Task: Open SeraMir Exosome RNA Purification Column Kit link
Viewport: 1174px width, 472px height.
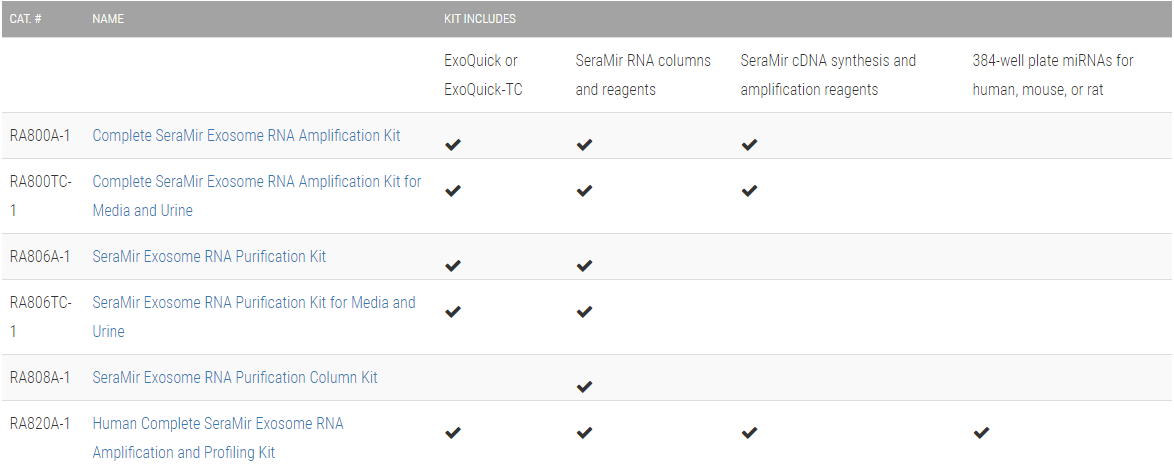Action: (235, 377)
